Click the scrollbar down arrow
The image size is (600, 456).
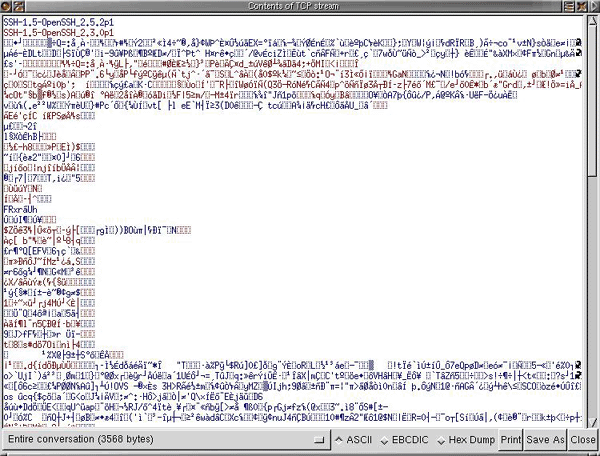590,420
